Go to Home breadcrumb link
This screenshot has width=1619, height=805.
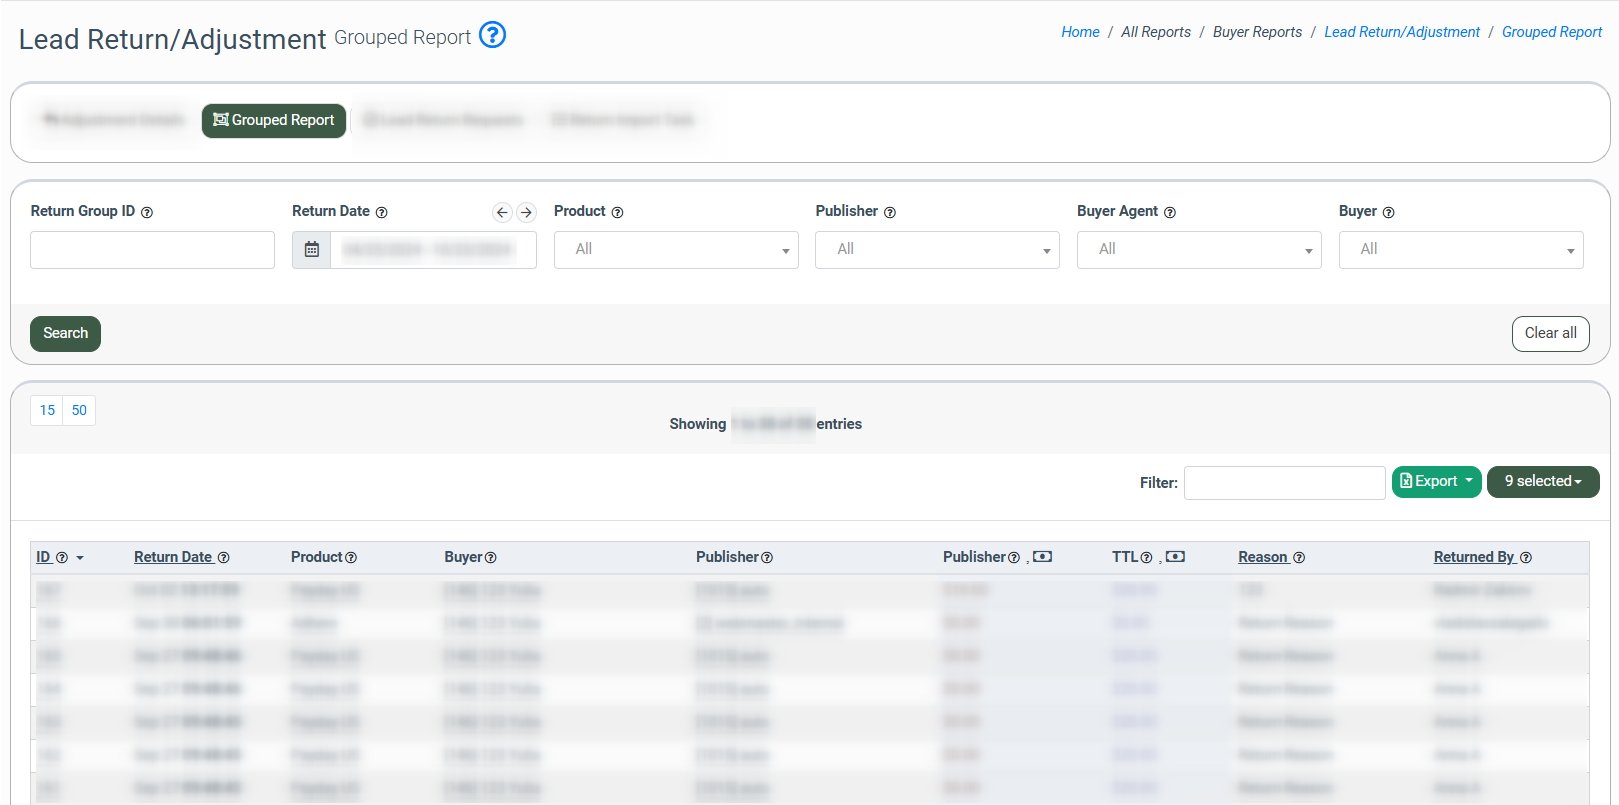tap(1080, 32)
